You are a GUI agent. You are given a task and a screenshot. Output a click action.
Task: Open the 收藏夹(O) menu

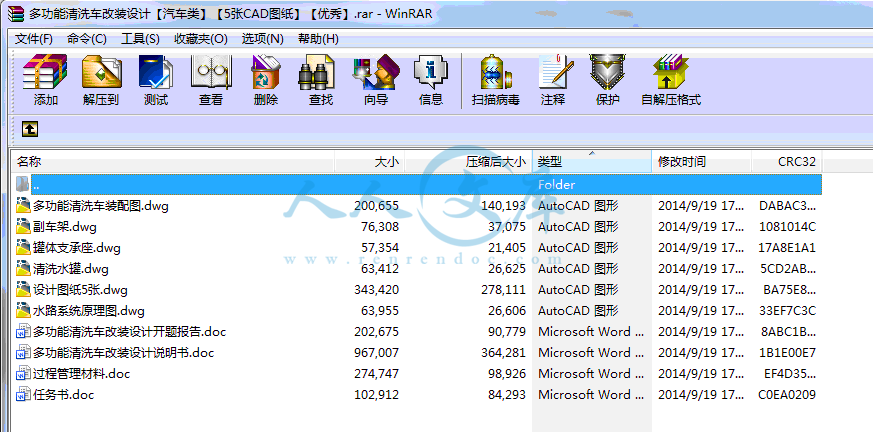[201, 38]
